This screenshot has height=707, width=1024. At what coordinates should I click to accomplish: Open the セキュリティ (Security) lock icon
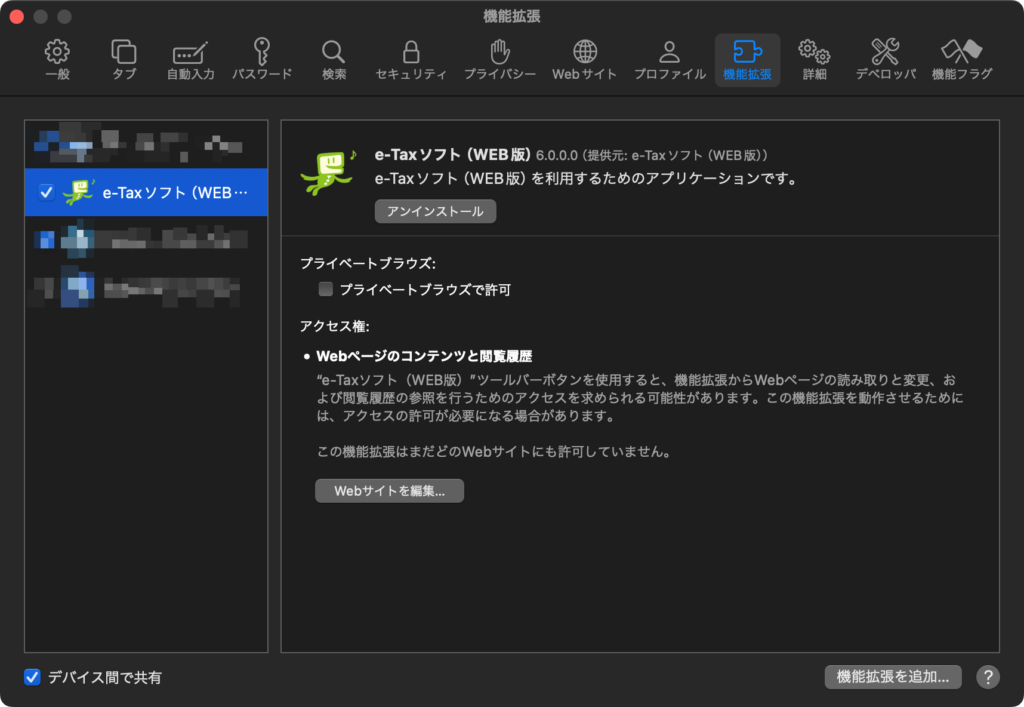411,60
